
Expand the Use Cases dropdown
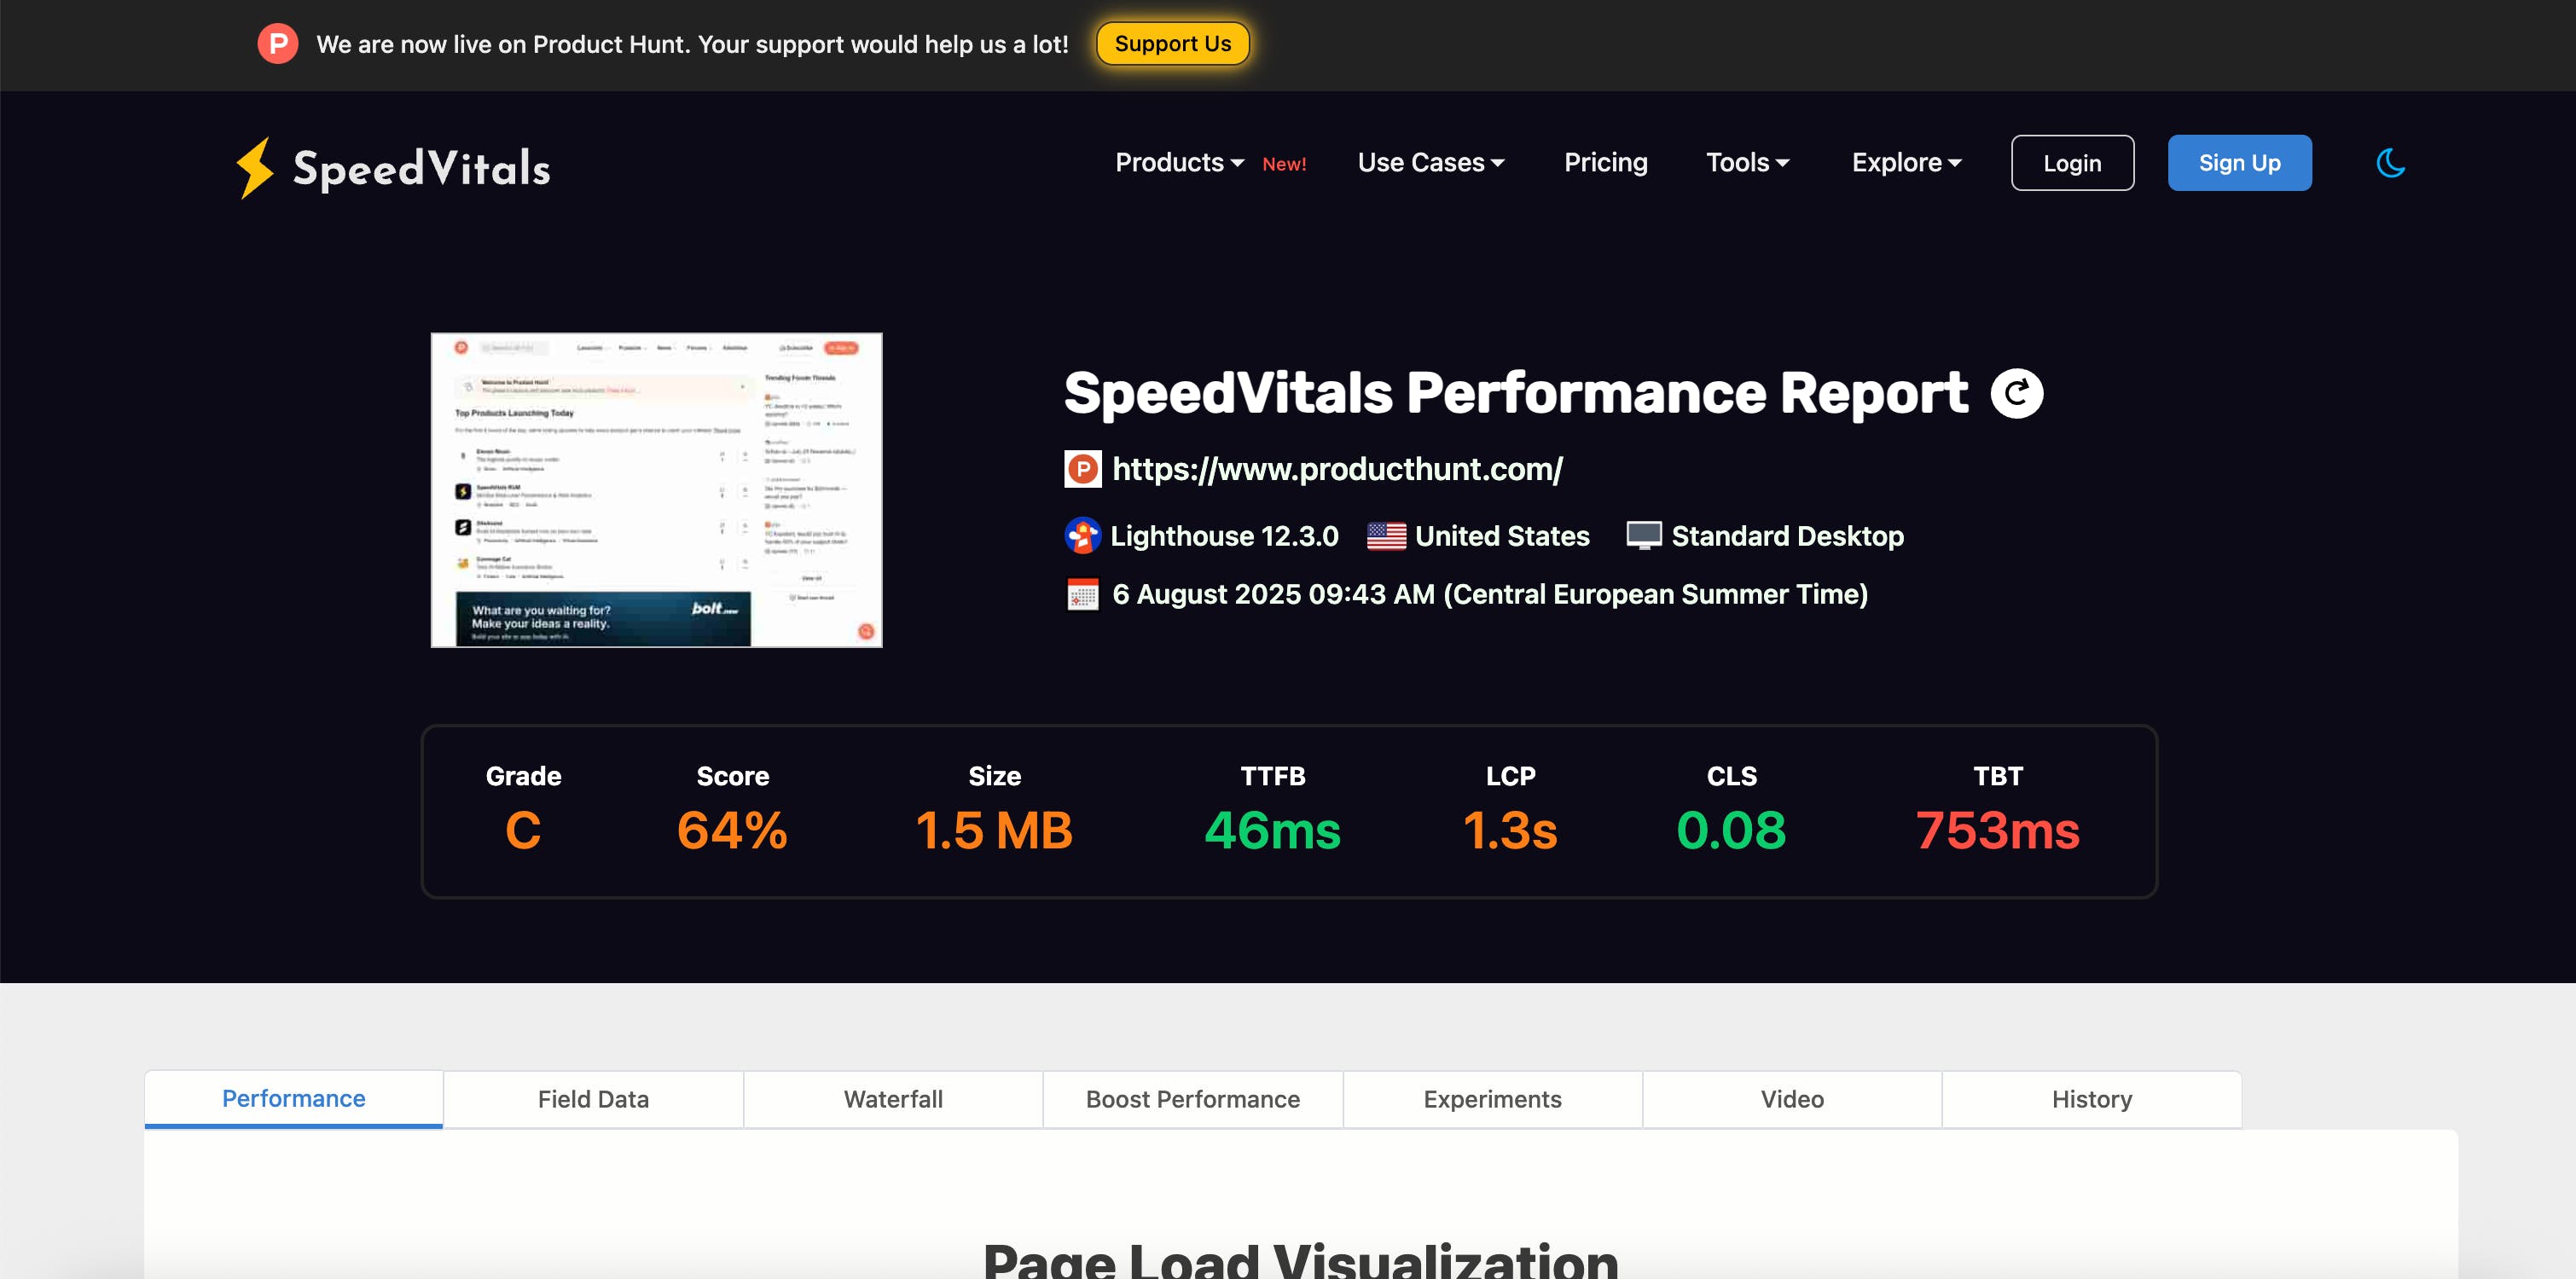(x=1431, y=163)
